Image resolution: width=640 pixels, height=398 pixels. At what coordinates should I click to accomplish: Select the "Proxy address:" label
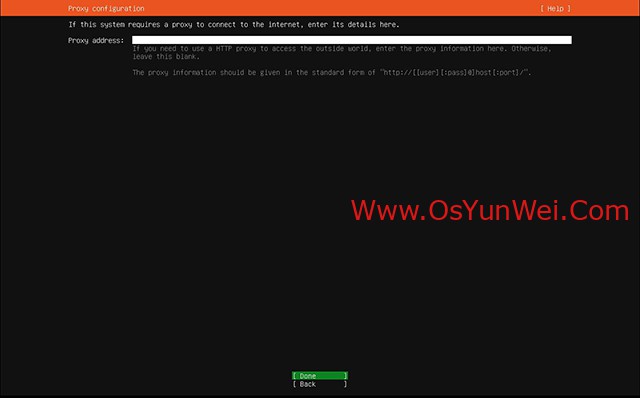click(x=96, y=40)
